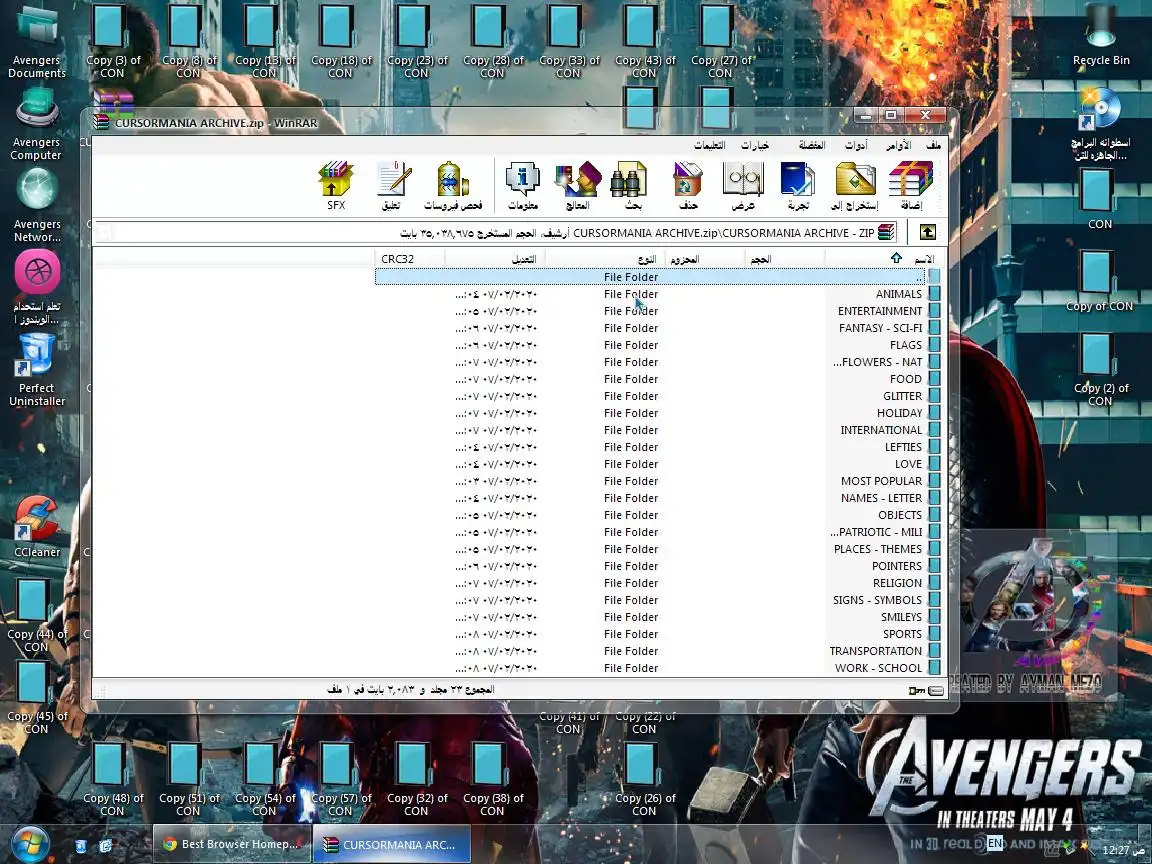The image size is (1152, 864).
Task: Select the SMILEYS folder row
Action: (658, 617)
